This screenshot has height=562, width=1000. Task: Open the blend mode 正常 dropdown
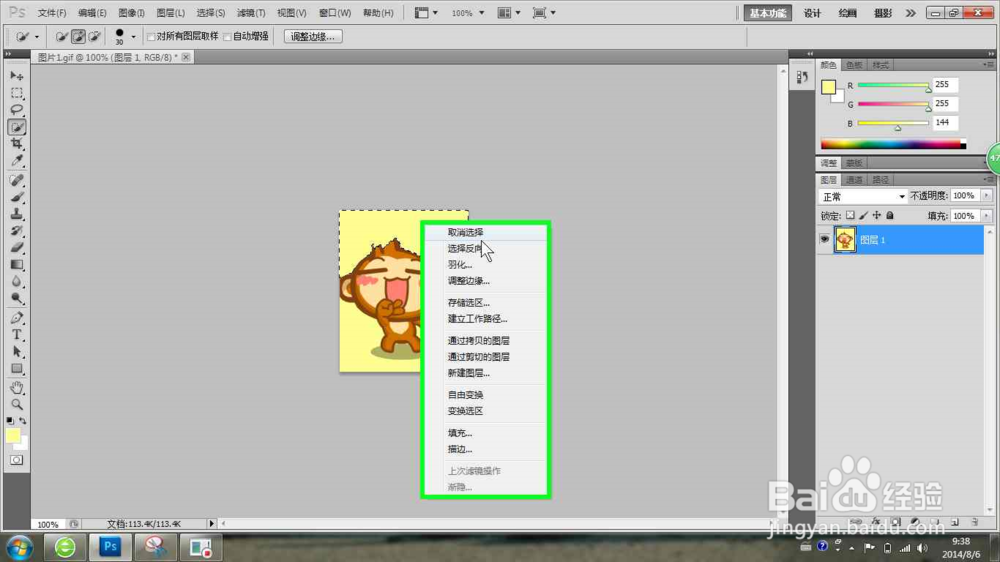(863, 196)
